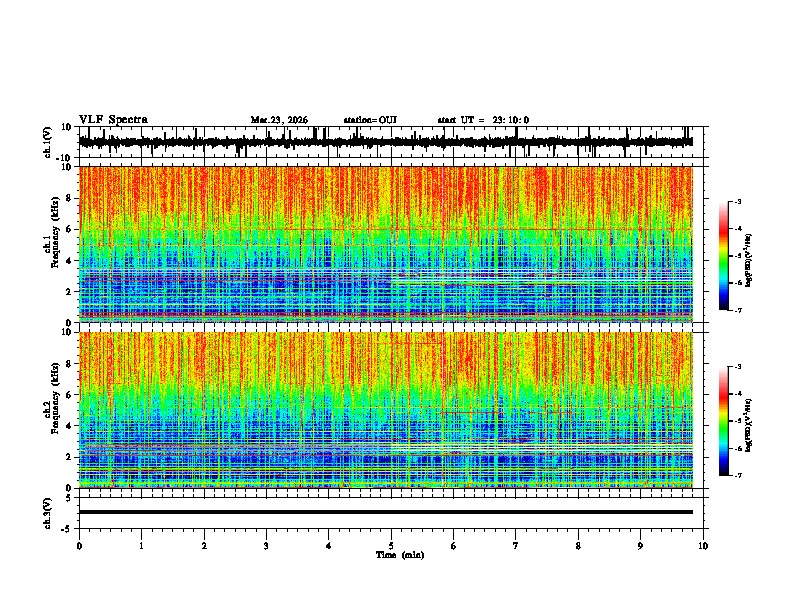Click time axis tick label 6
Screen dimensions: 792x612
[x=454, y=545]
